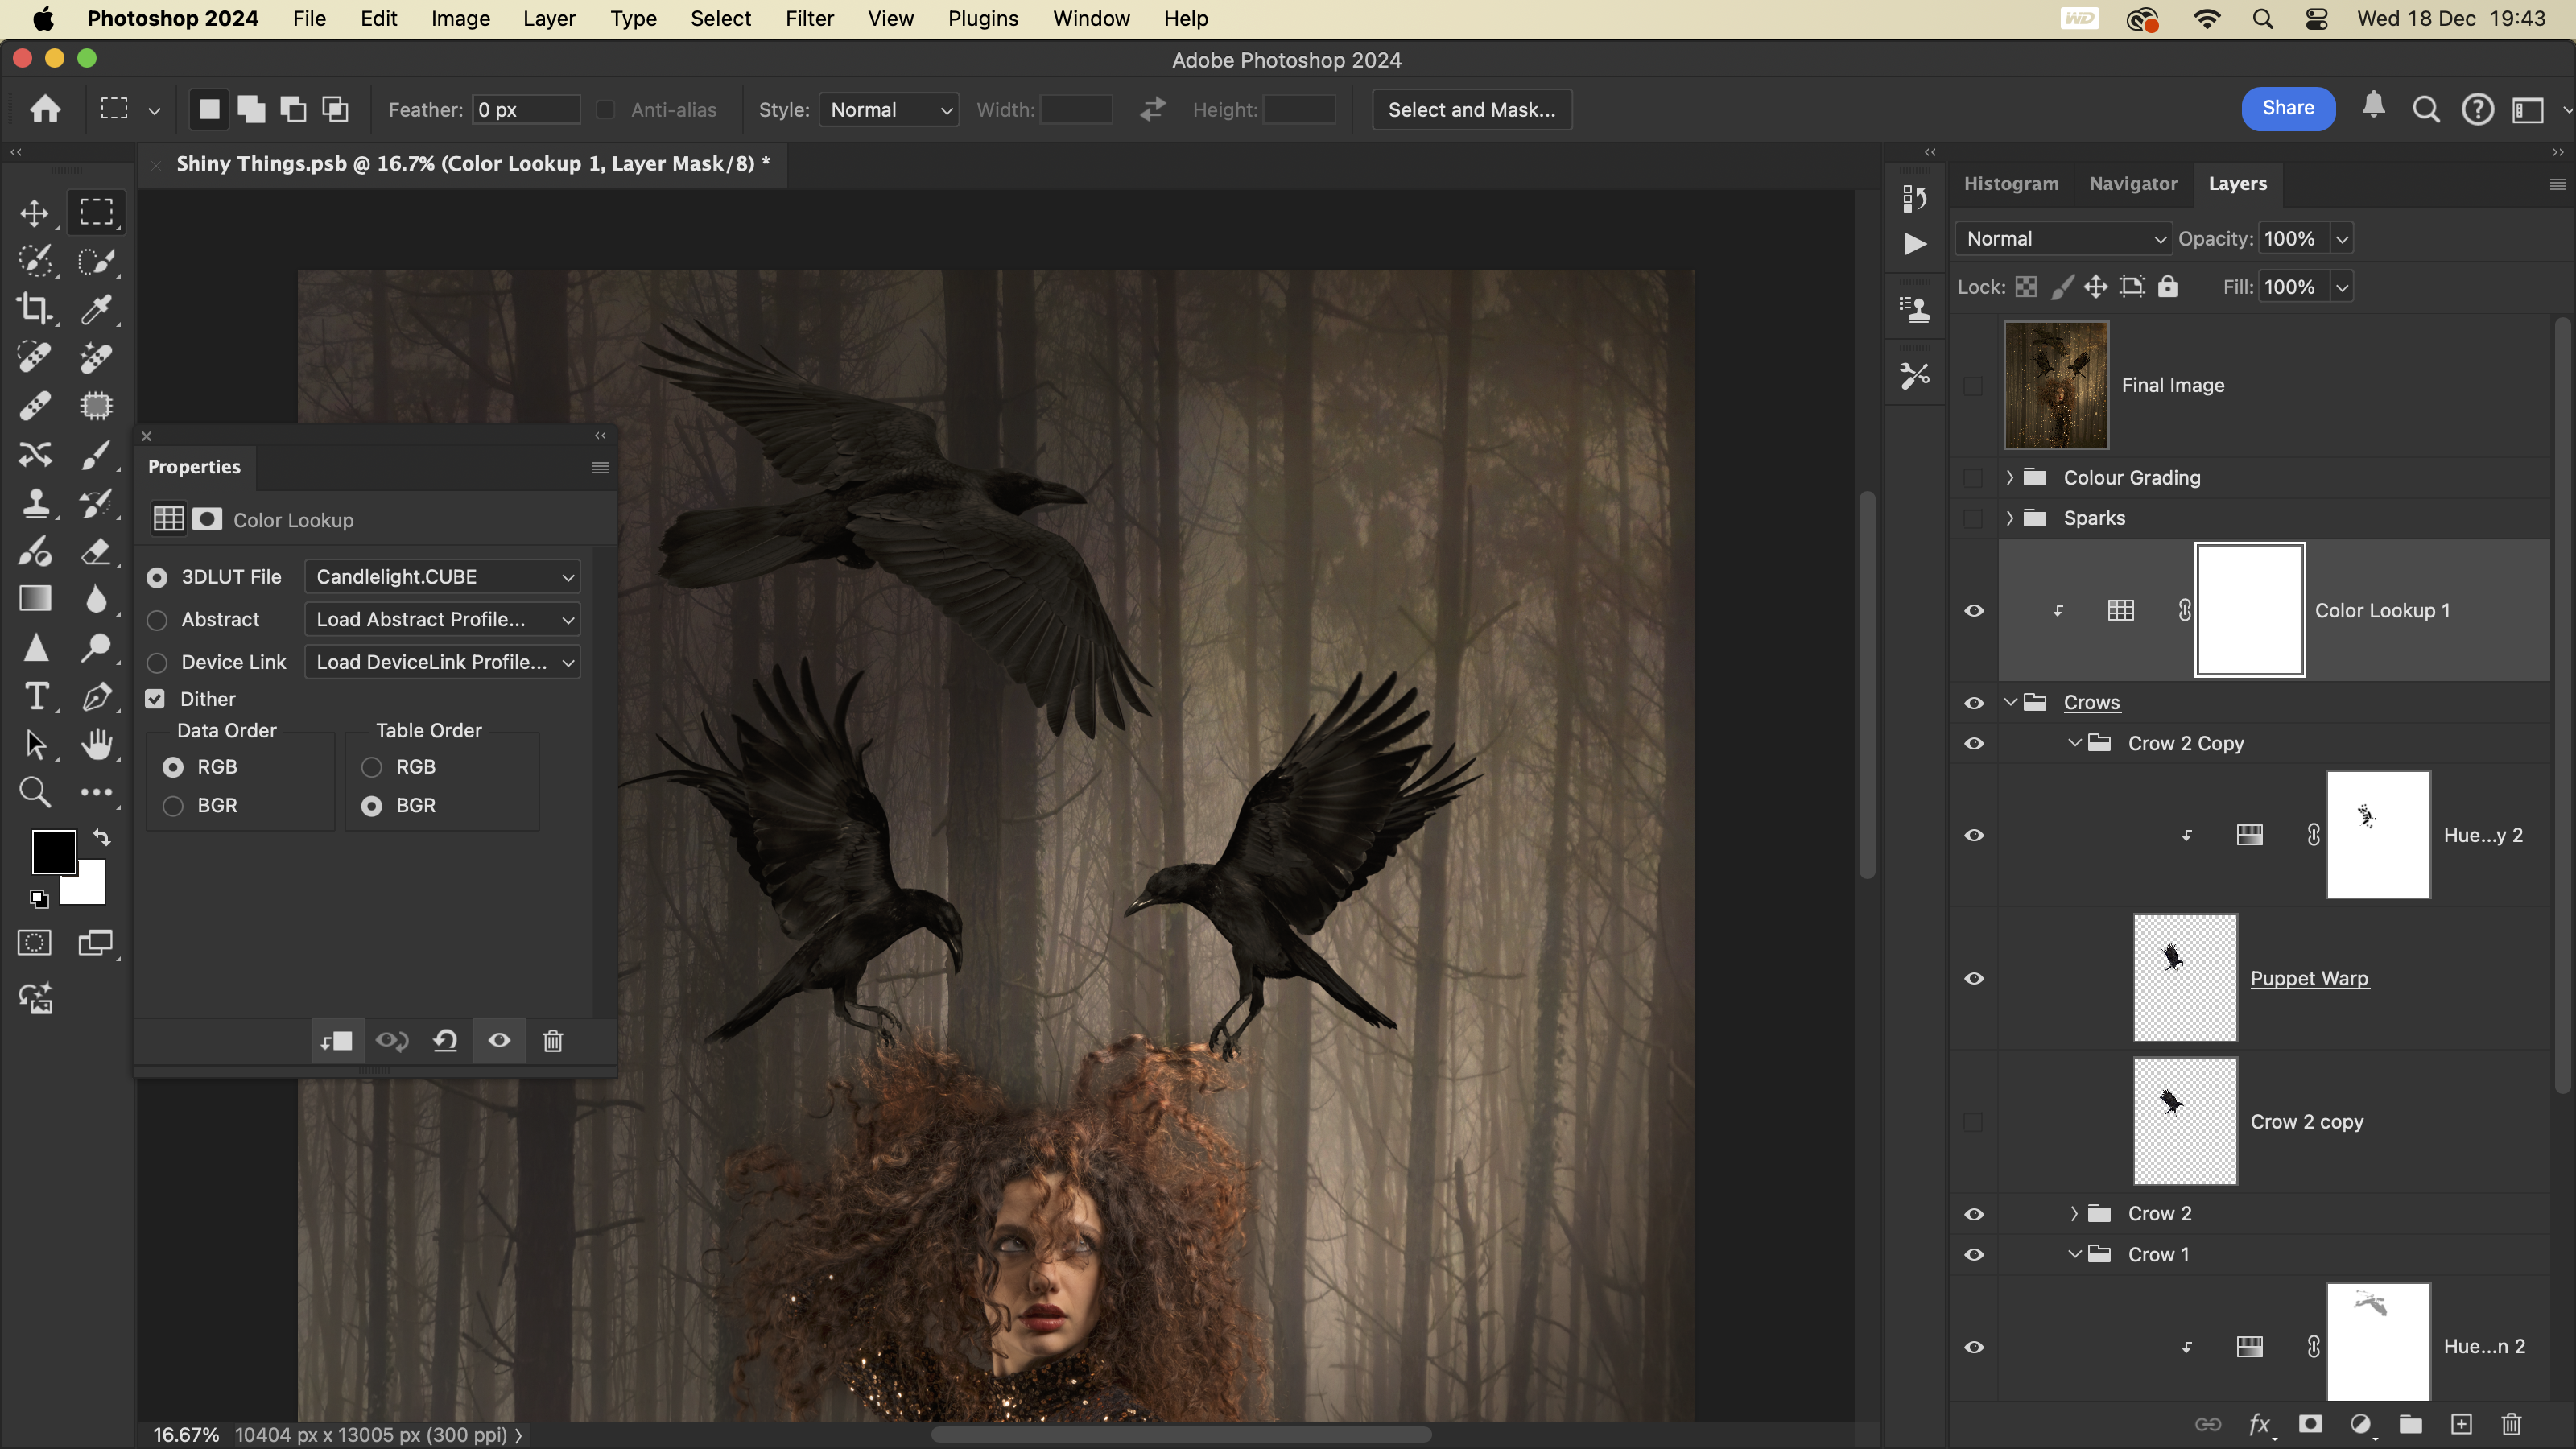Viewport: 2576px width, 1449px height.
Task: Click the delete adjustment trash icon in Properties
Action: click(x=552, y=1041)
